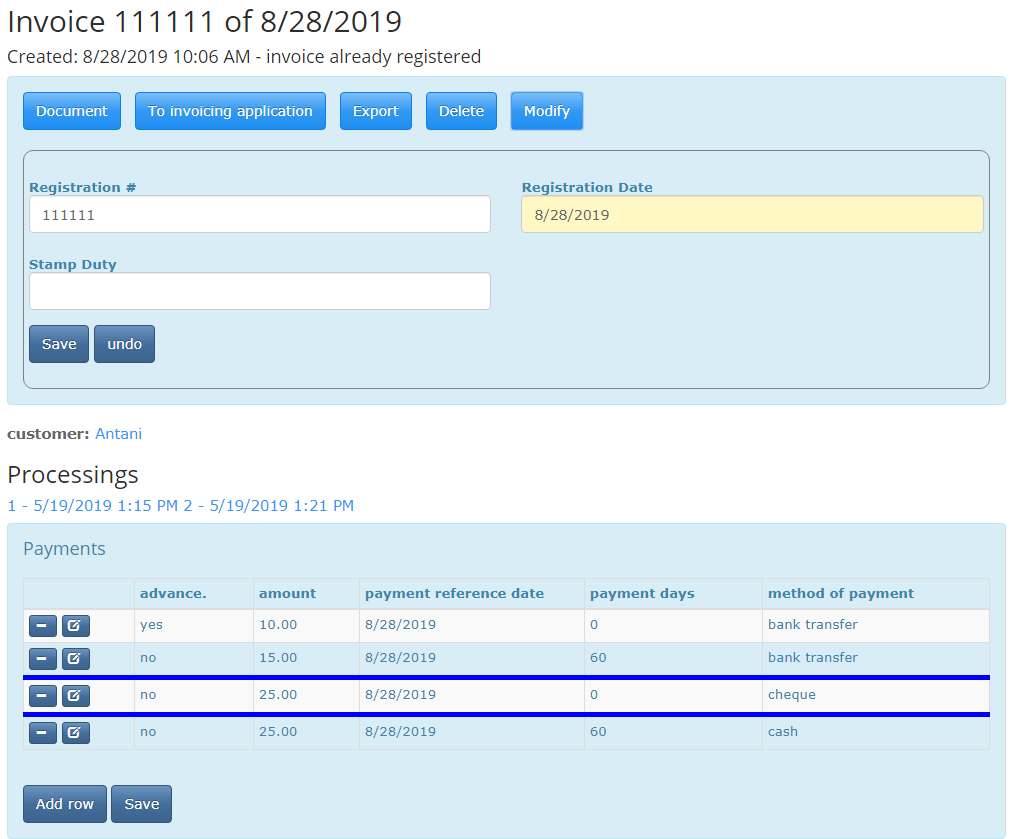Select the Payments section heading
The height and width of the screenshot is (839, 1012).
[65, 549]
